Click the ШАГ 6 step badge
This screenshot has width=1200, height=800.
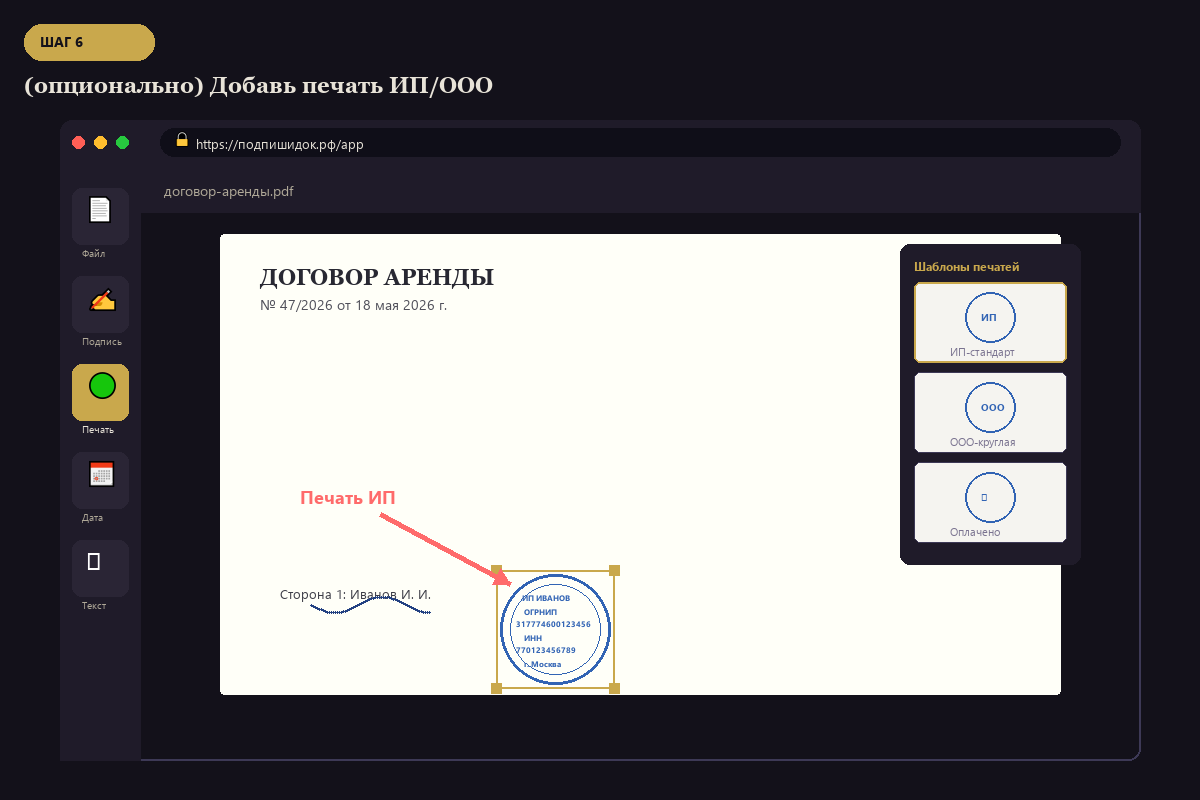tap(89, 42)
